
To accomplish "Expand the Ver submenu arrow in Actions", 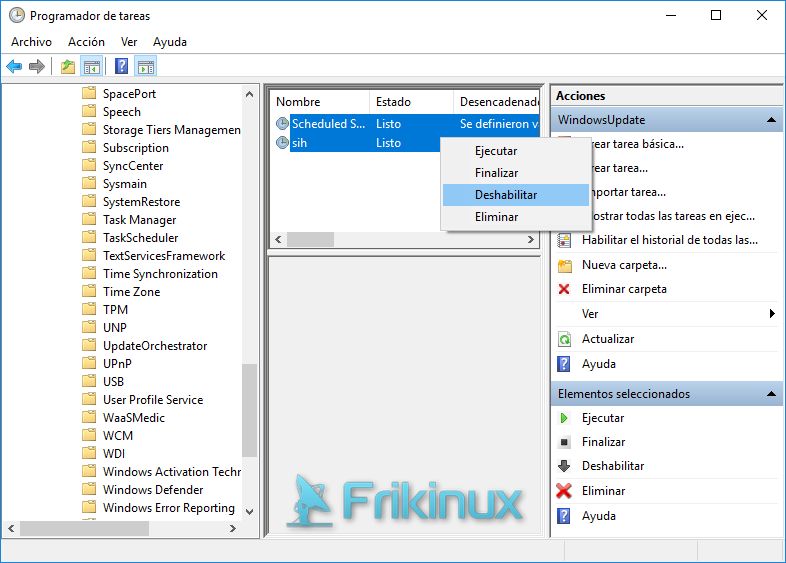I will (772, 313).
